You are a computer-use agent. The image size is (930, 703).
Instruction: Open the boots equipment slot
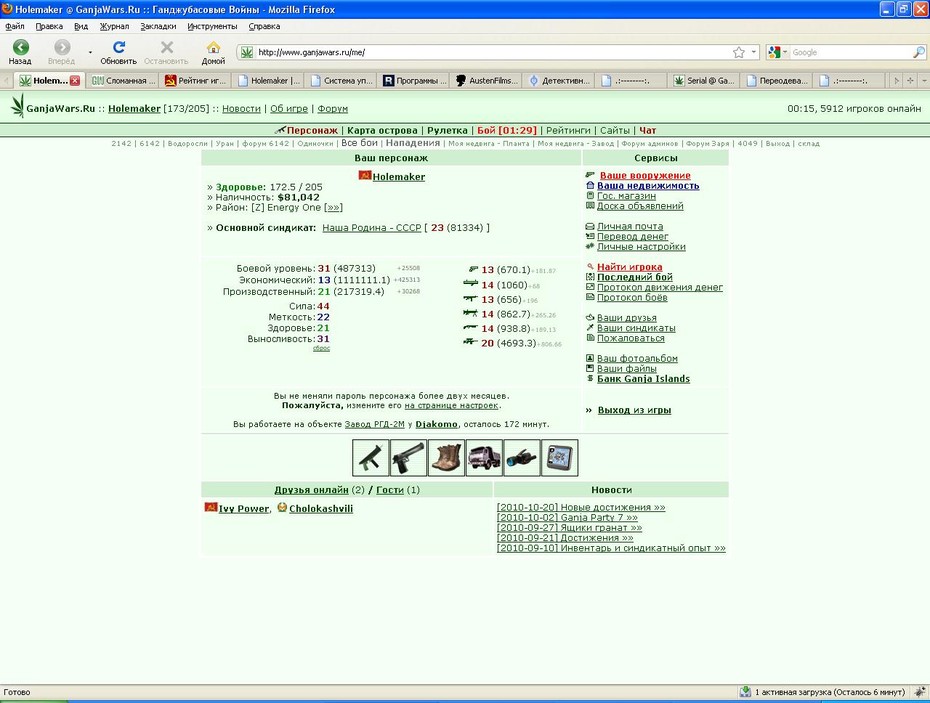click(446, 457)
